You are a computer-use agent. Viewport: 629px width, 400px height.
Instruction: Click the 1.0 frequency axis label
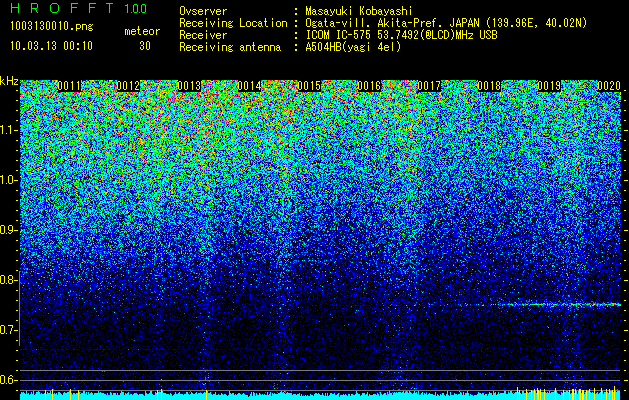[x=9, y=181]
